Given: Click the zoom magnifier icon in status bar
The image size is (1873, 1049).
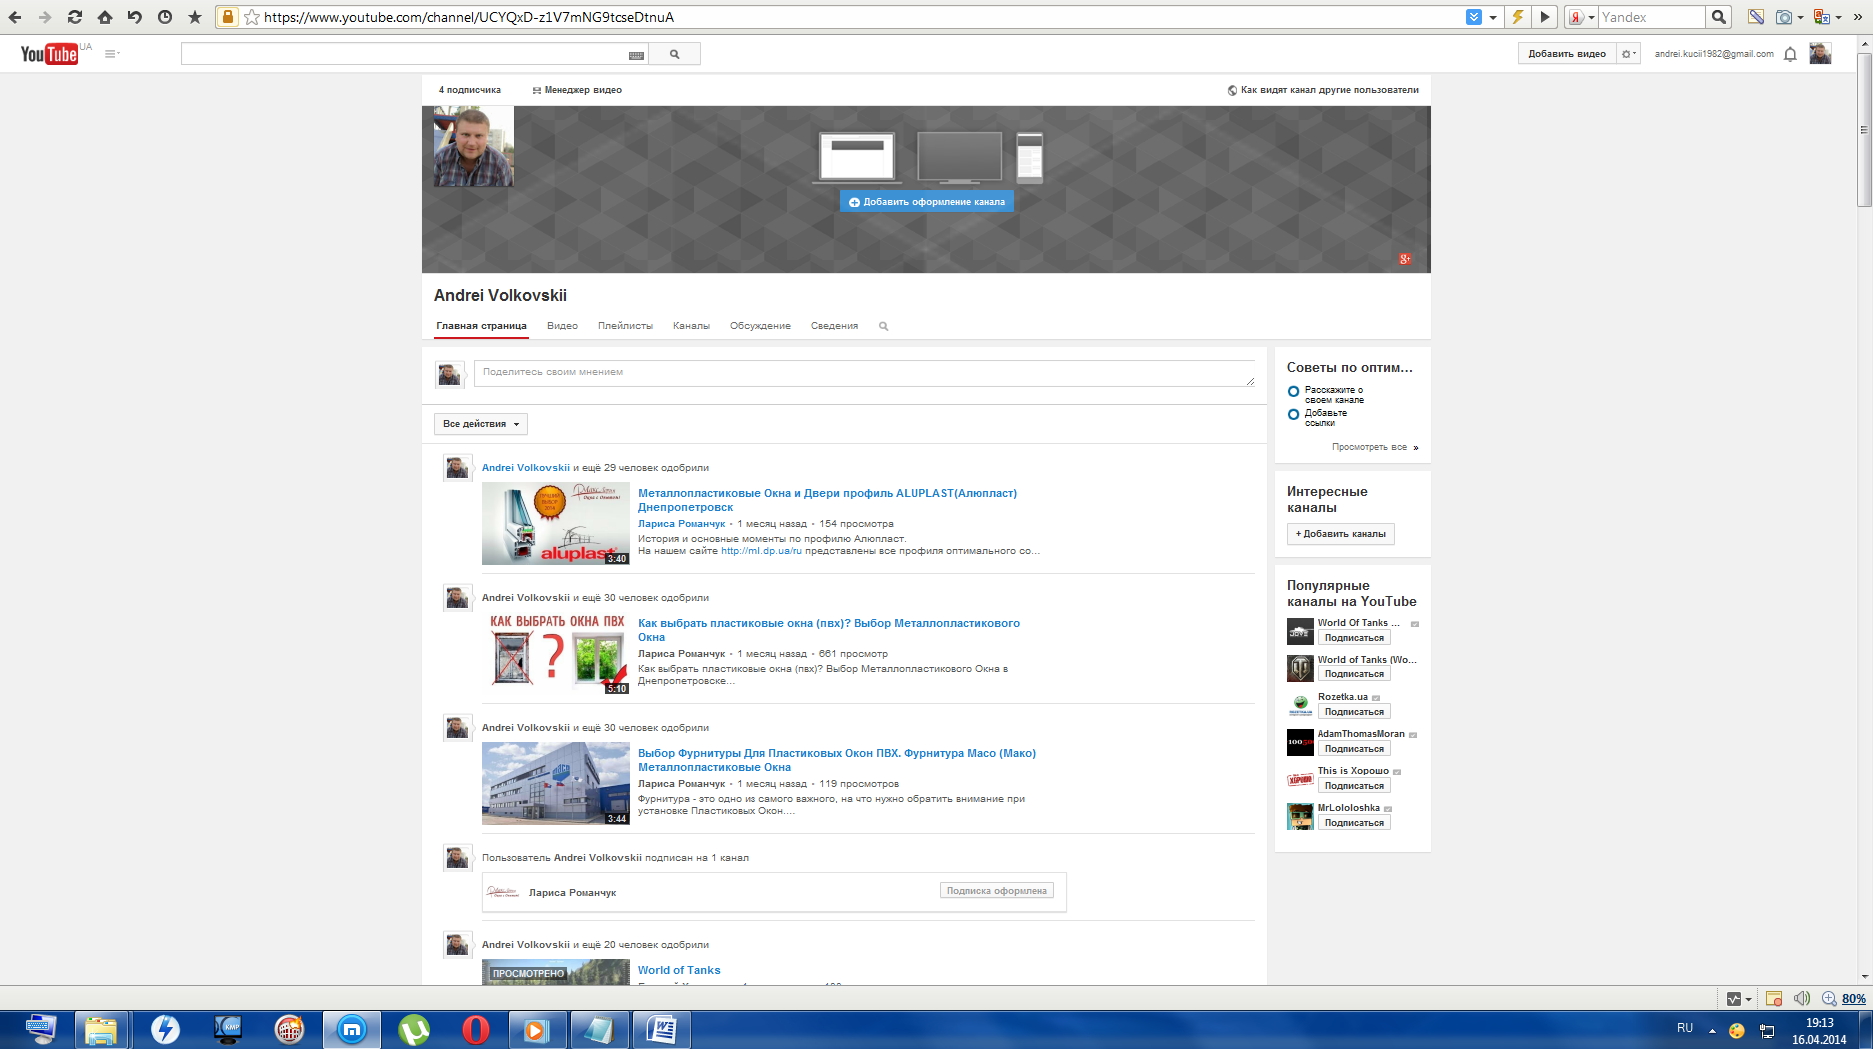Looking at the screenshot, I should point(1829,998).
